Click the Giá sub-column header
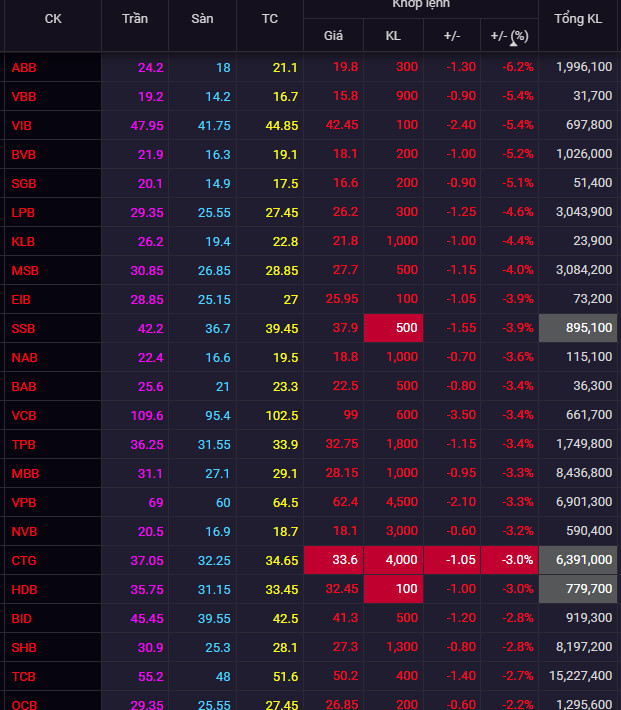This screenshot has width=621, height=710. coord(333,36)
